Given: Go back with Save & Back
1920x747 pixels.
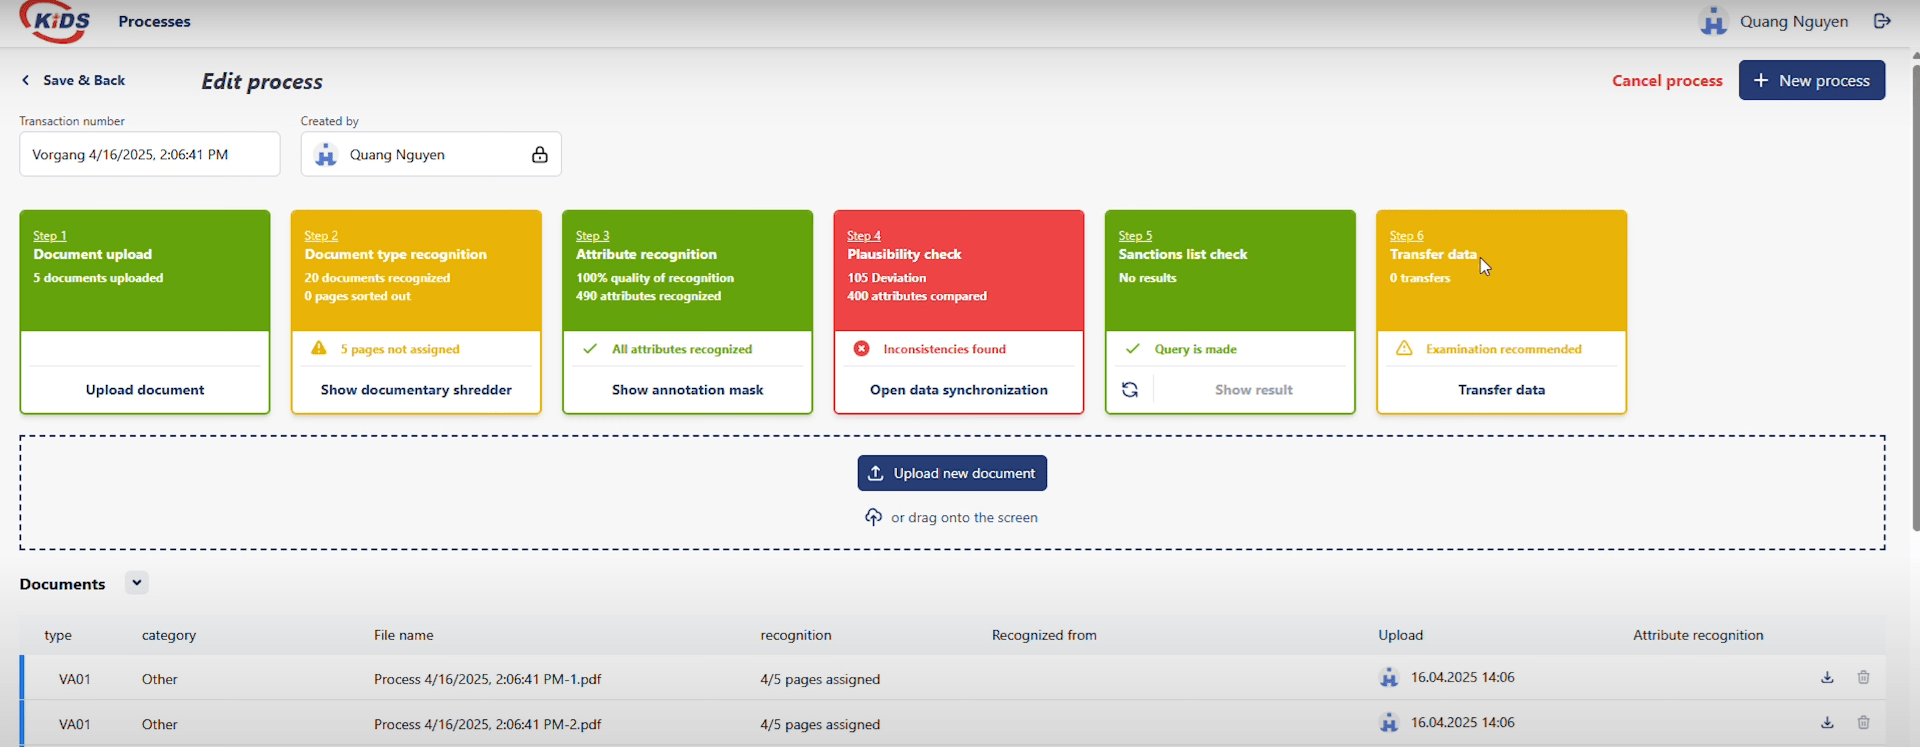Looking at the screenshot, I should (x=73, y=80).
